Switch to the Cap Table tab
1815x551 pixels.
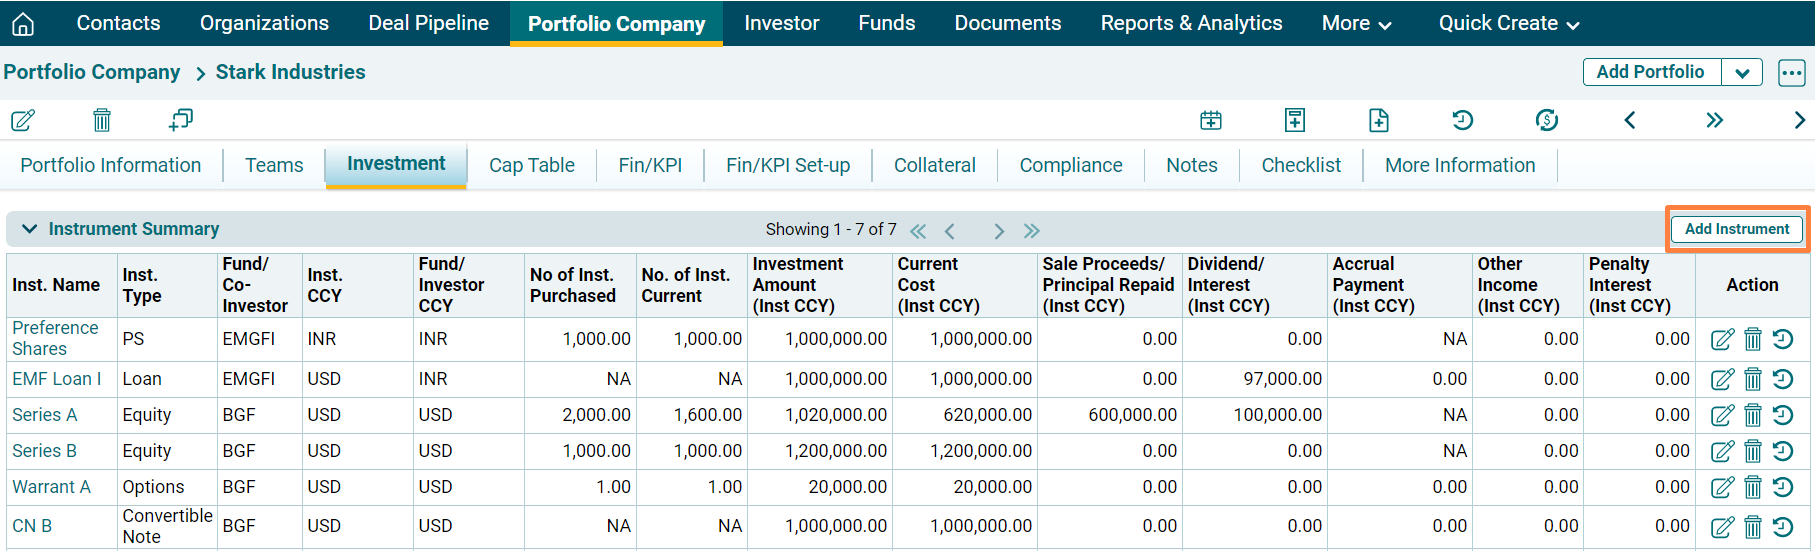click(x=531, y=166)
